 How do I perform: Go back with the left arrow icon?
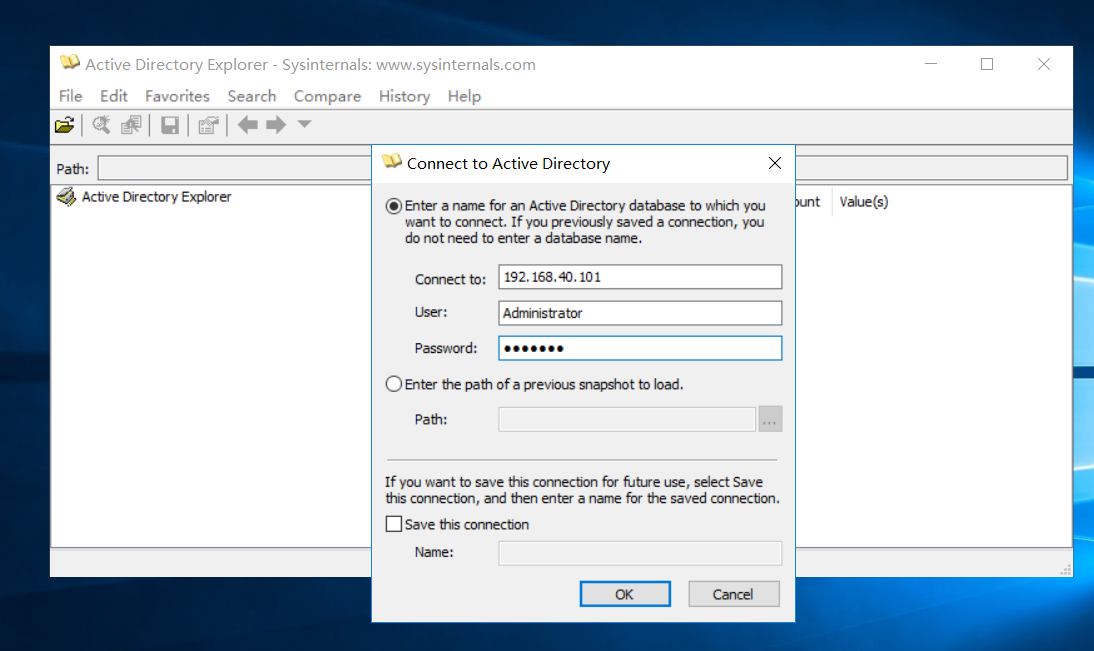pos(248,125)
